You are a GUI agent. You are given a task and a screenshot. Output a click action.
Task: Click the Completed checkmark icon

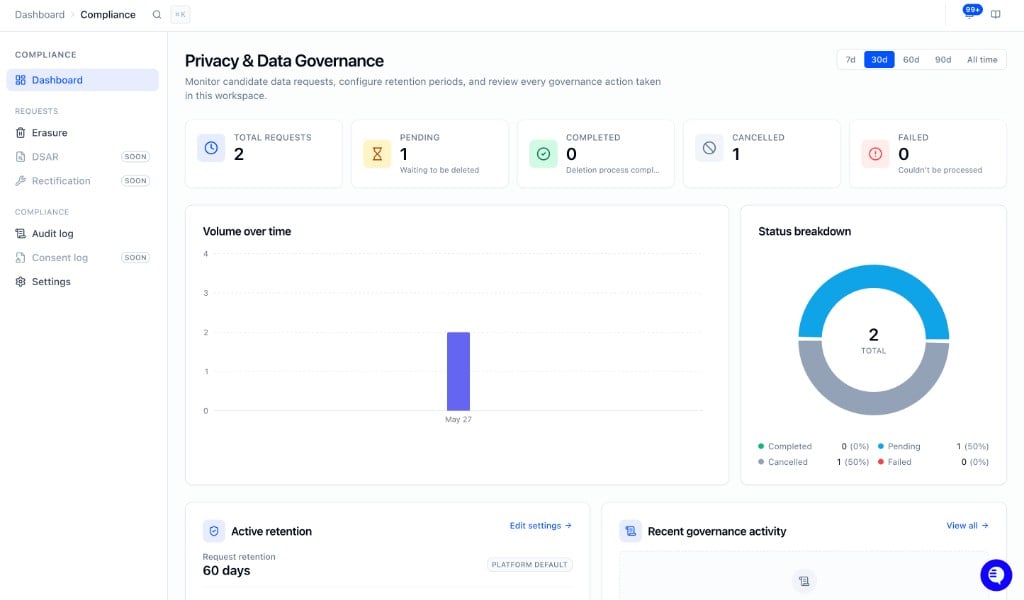(543, 154)
